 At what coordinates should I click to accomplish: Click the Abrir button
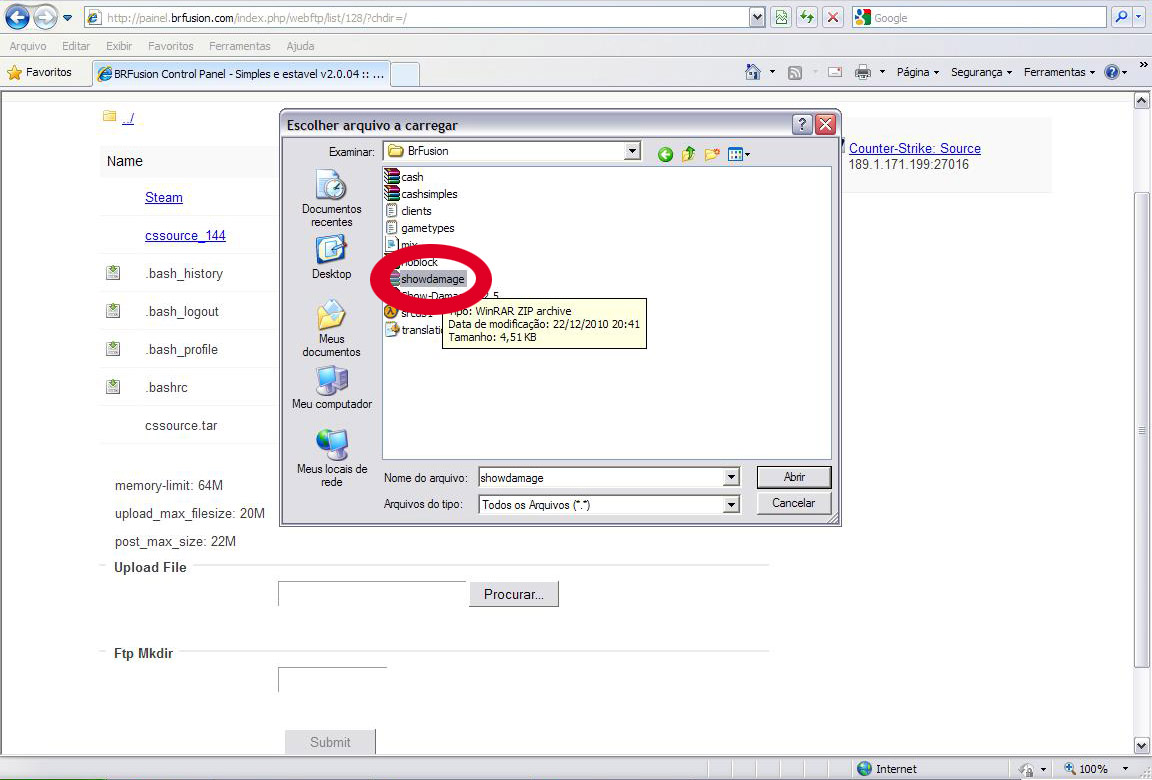click(793, 477)
